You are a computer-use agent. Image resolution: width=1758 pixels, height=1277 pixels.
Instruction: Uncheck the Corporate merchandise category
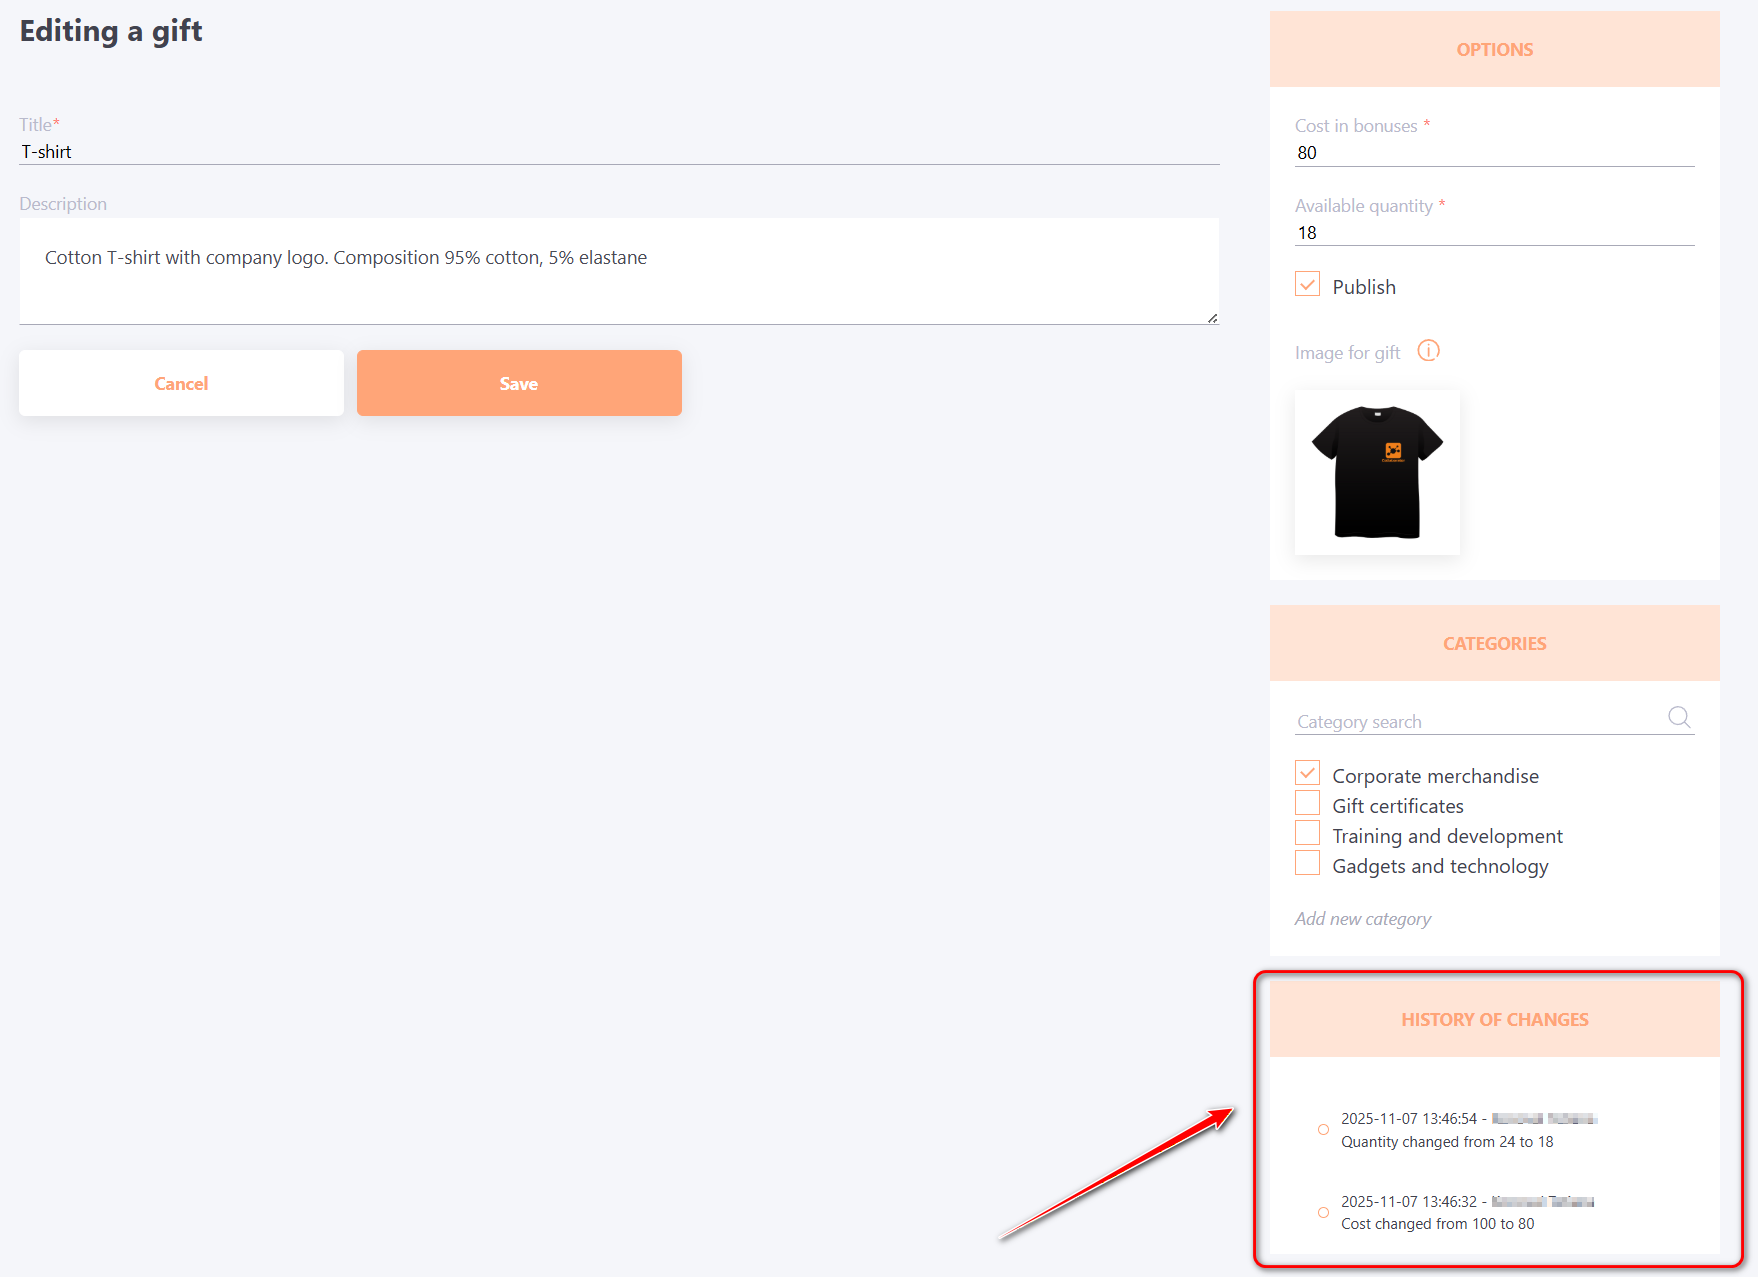coord(1307,774)
